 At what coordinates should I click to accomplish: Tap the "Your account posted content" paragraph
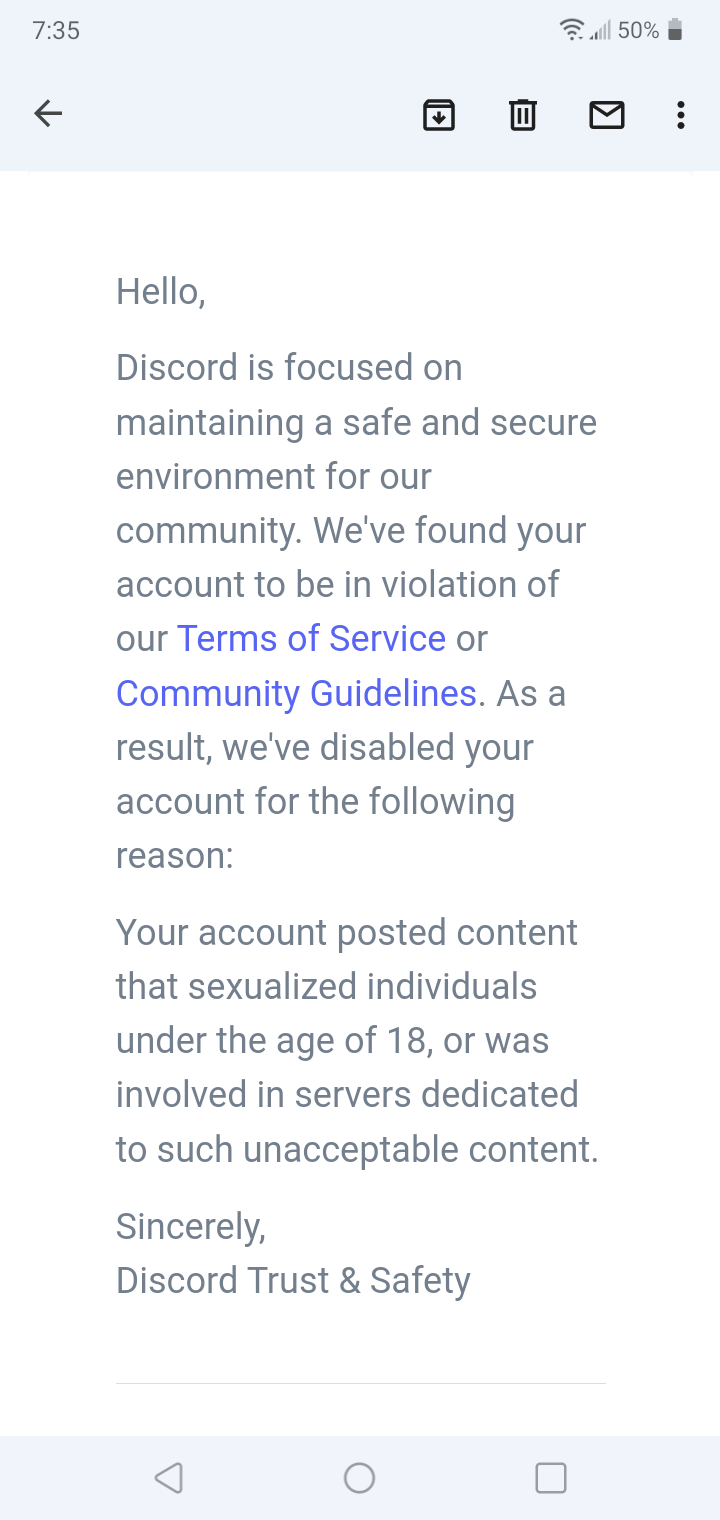(357, 1041)
